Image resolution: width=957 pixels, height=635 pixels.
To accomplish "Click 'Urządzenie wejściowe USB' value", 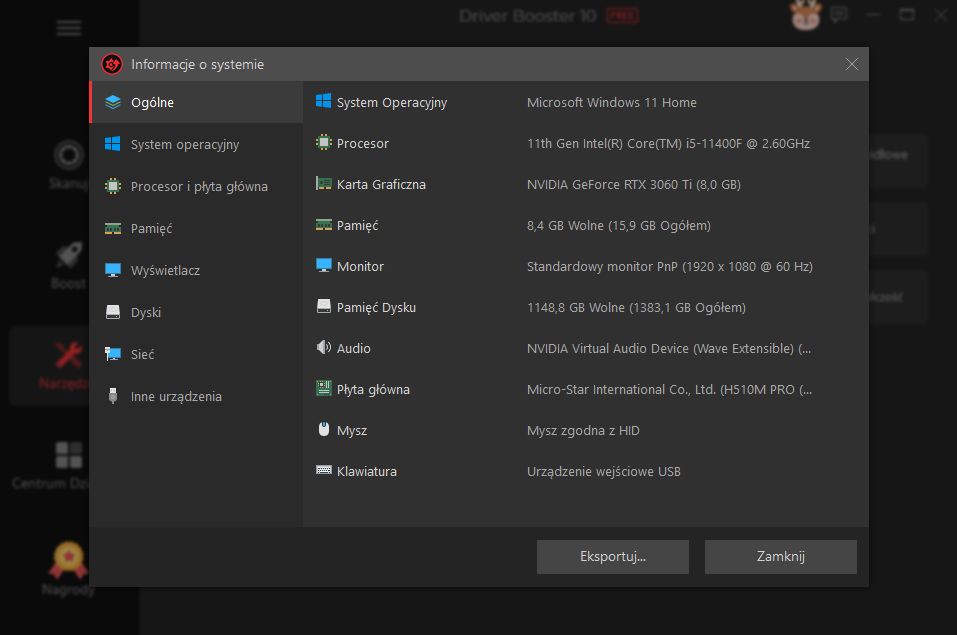I will [604, 471].
